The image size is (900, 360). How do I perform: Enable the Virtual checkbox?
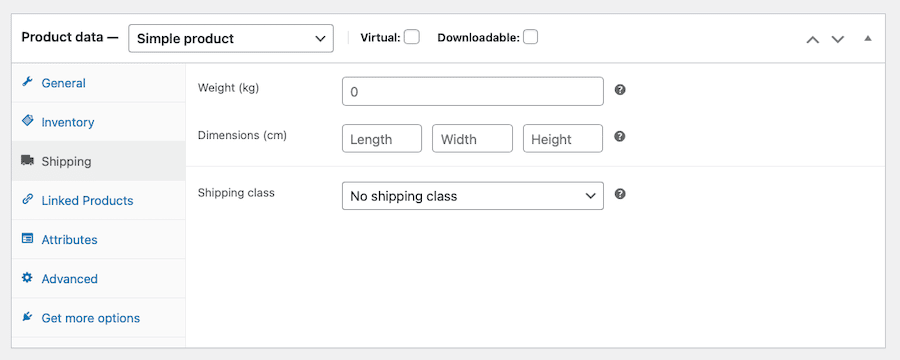(412, 37)
